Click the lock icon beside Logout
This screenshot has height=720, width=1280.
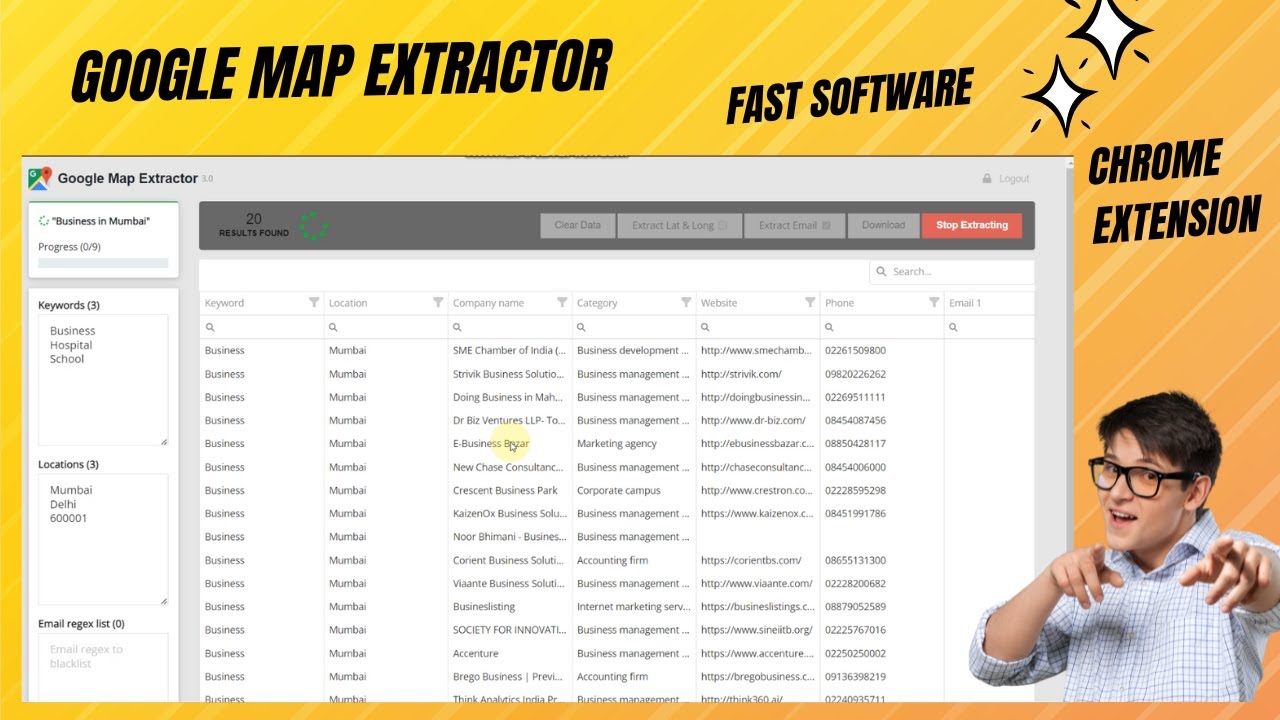point(988,178)
